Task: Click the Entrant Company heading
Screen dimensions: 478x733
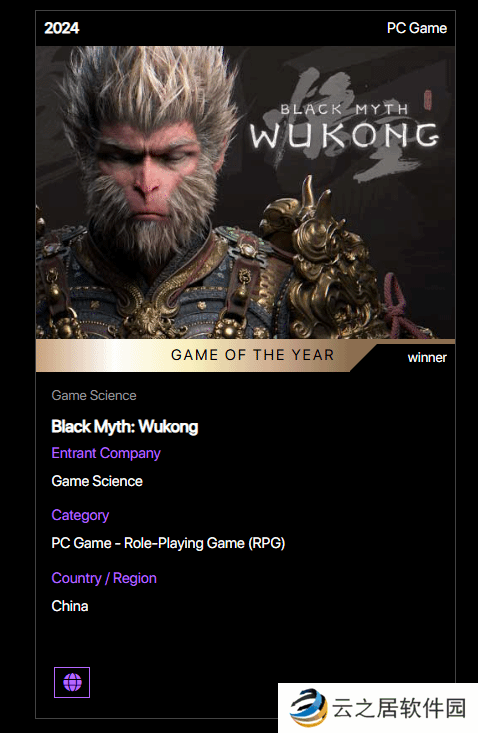Action: 106,453
